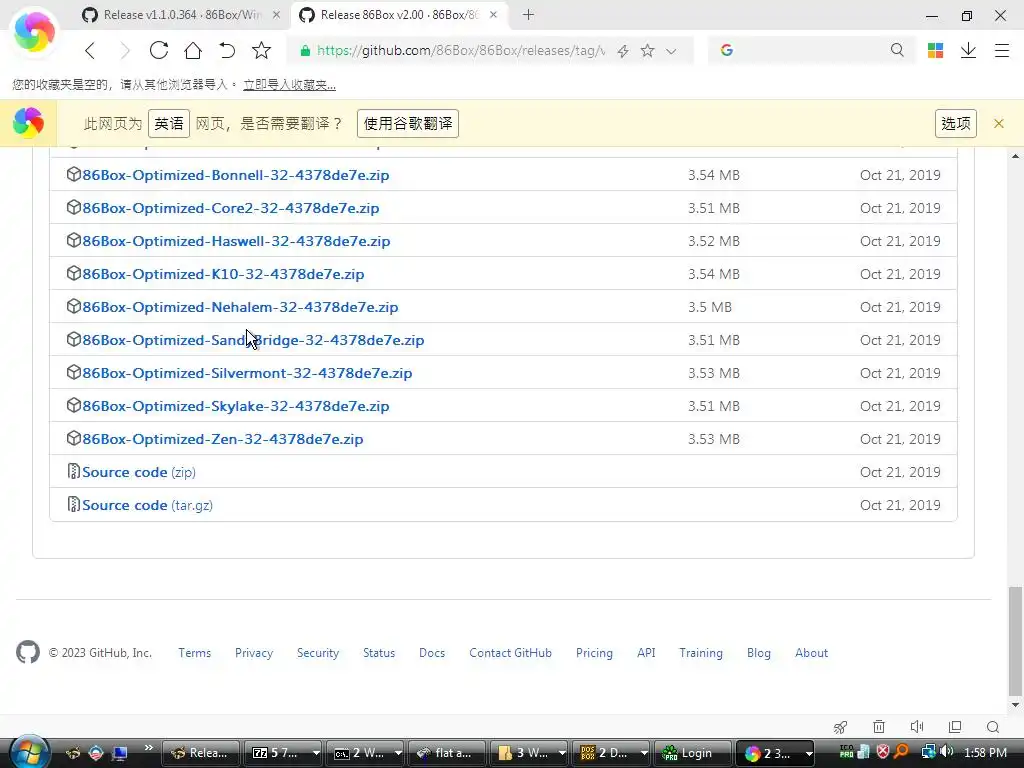
Task: Download 86Box-Optimized-Nehalem-32 zip
Action: 240,307
